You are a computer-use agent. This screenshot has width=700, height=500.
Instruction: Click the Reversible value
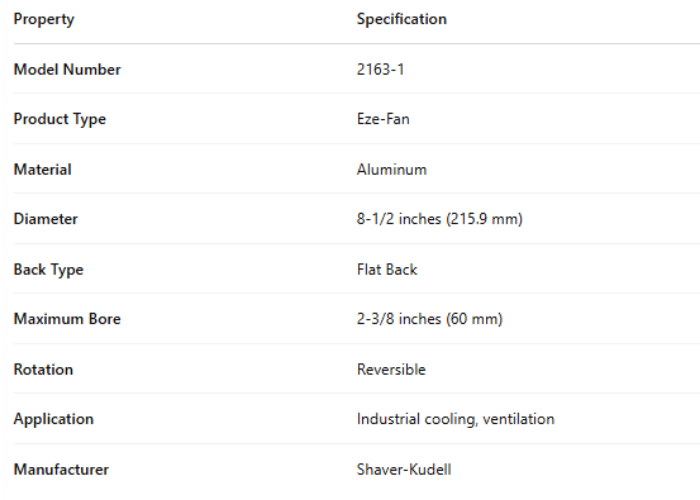pyautogui.click(x=391, y=369)
